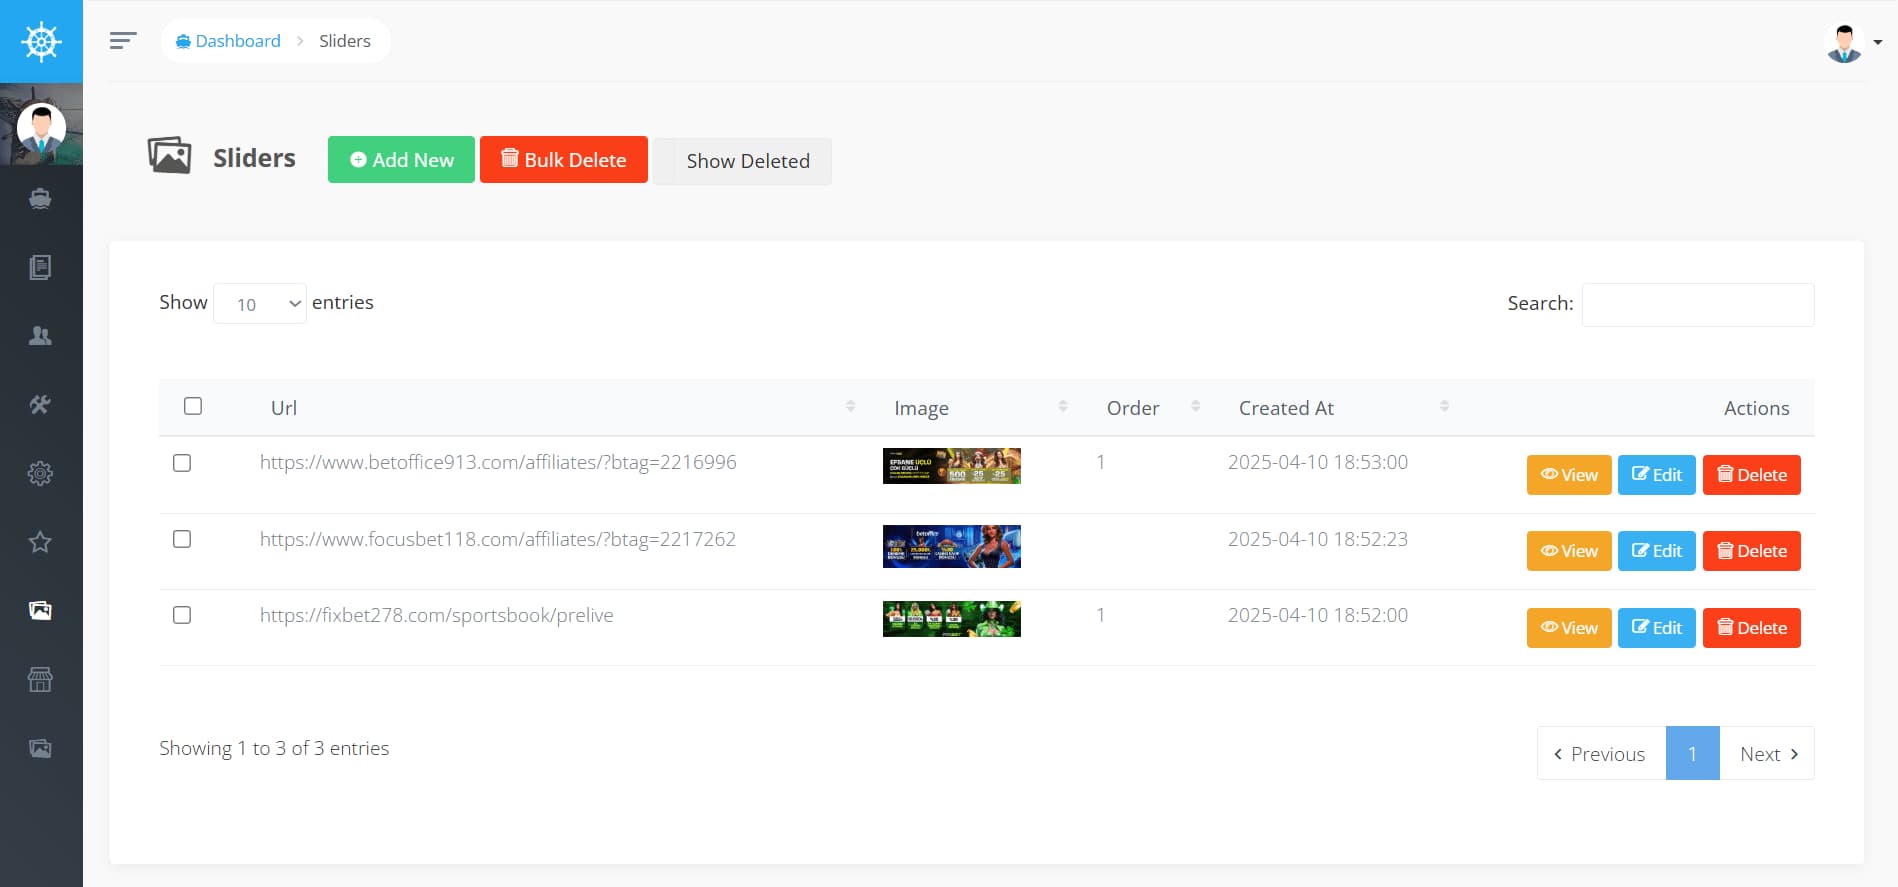Viewport: 1898px width, 887px height.
Task: Open the tools wrench icon in the sidebar
Action: (x=40, y=404)
